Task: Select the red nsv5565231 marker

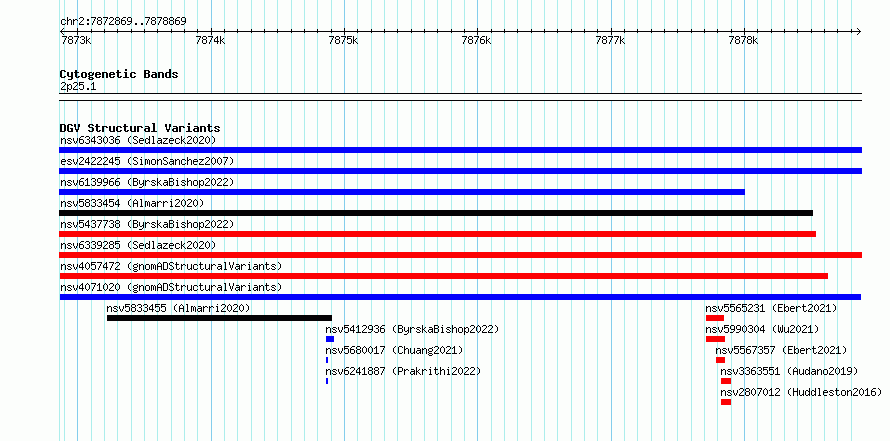Action: pos(715,318)
